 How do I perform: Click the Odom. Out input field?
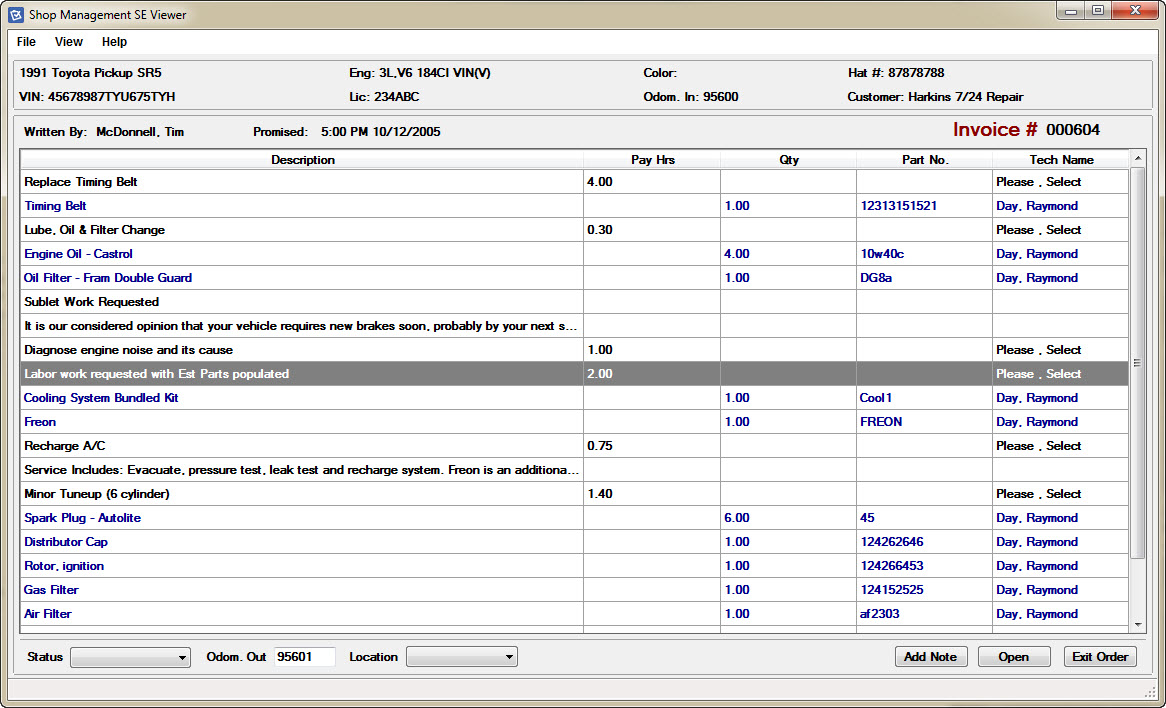click(x=305, y=657)
